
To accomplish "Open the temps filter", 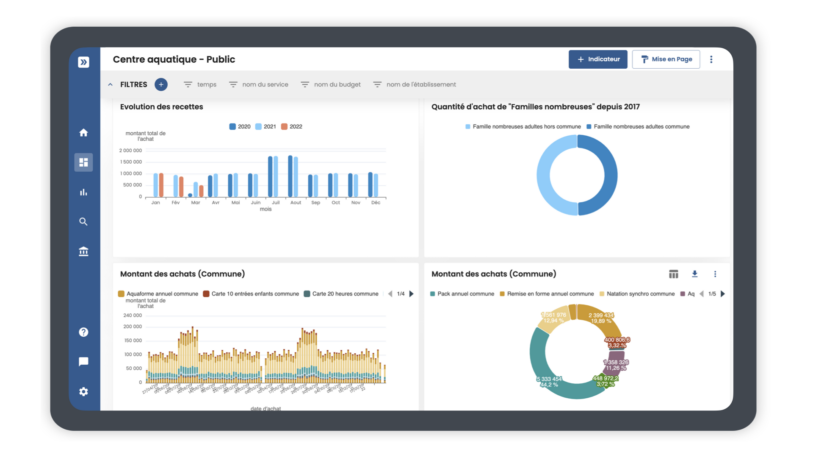I will [x=200, y=85].
